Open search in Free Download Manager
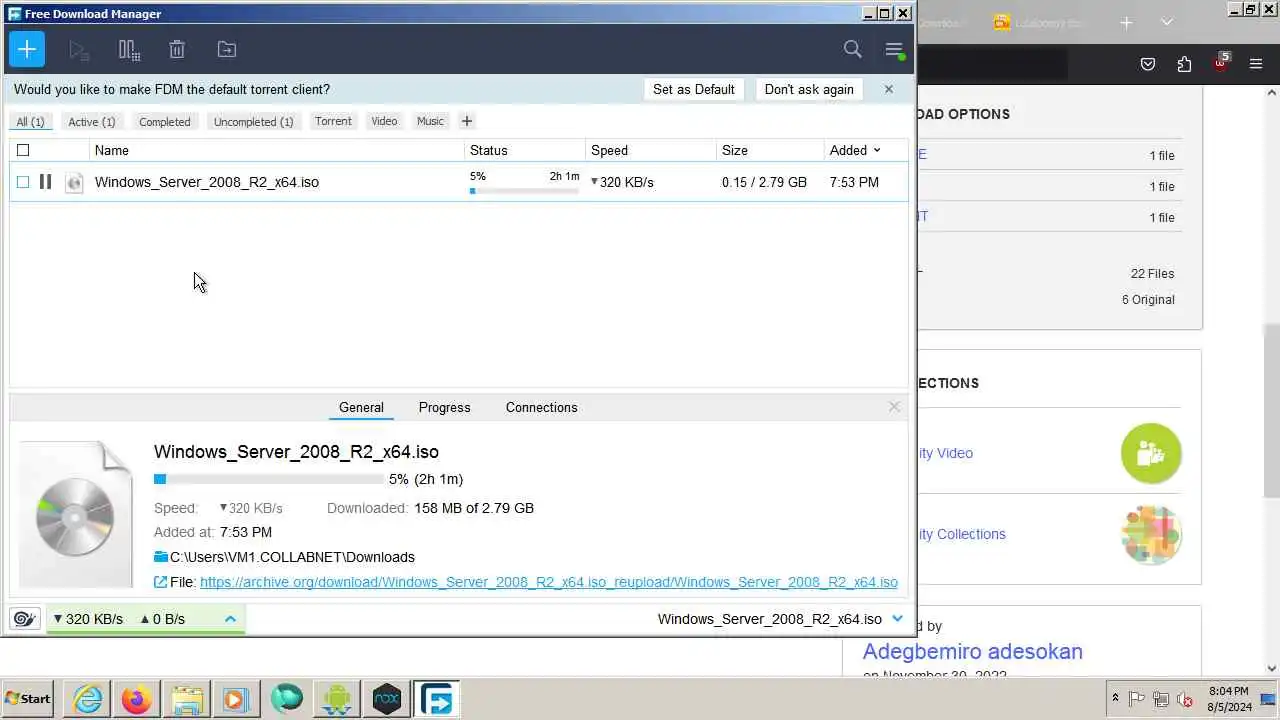The width and height of the screenshot is (1280, 720). 853,49
